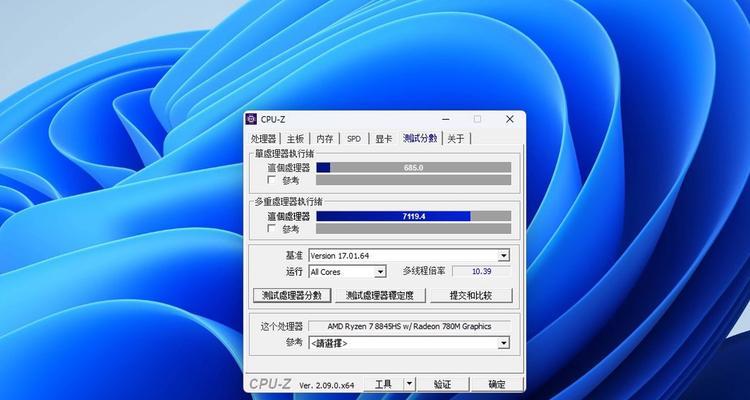The image size is (750, 400).
Task: Open the 关于 tab
Action: pyautogui.click(x=456, y=139)
